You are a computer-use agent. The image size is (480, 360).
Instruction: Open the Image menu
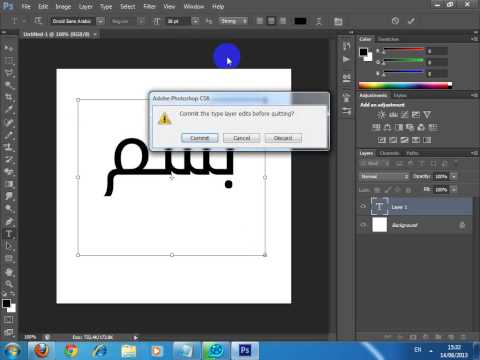click(x=63, y=6)
